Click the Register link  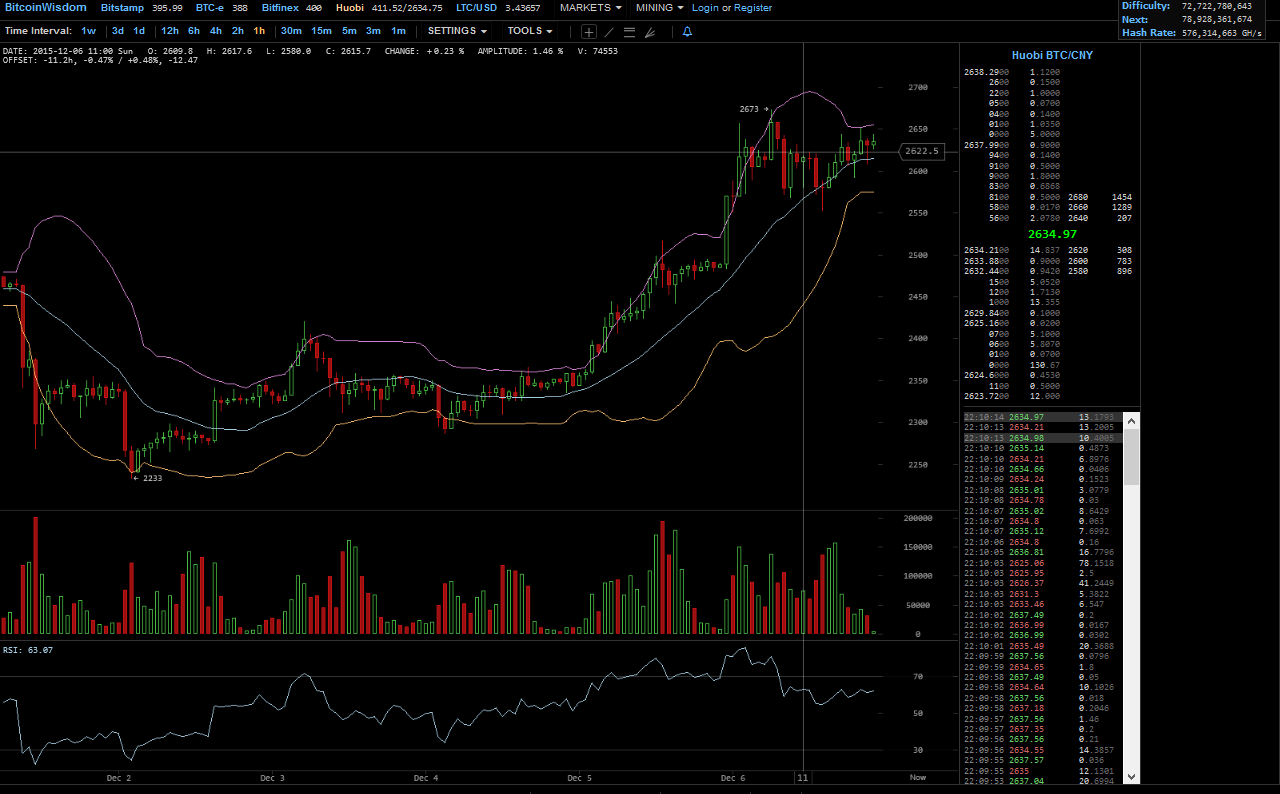point(753,7)
